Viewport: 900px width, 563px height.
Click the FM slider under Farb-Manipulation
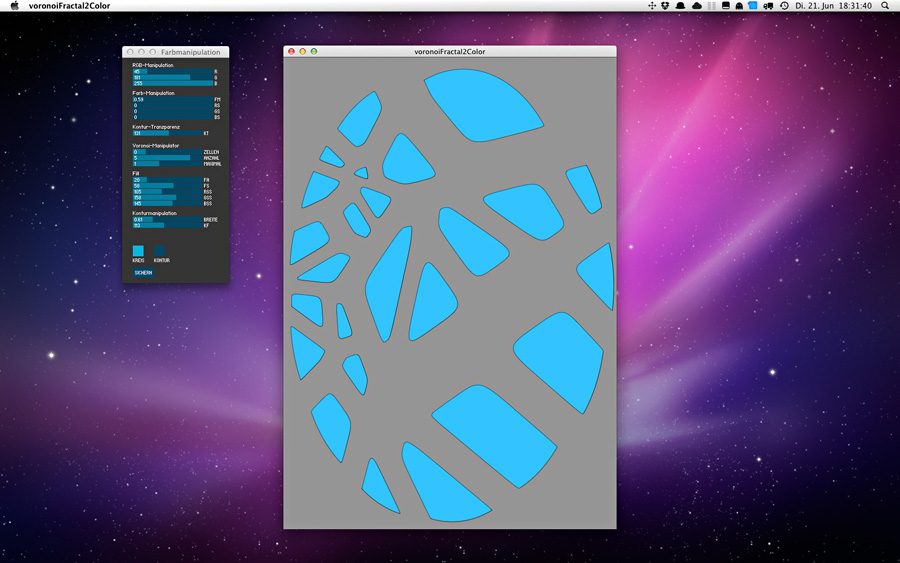coord(172,99)
